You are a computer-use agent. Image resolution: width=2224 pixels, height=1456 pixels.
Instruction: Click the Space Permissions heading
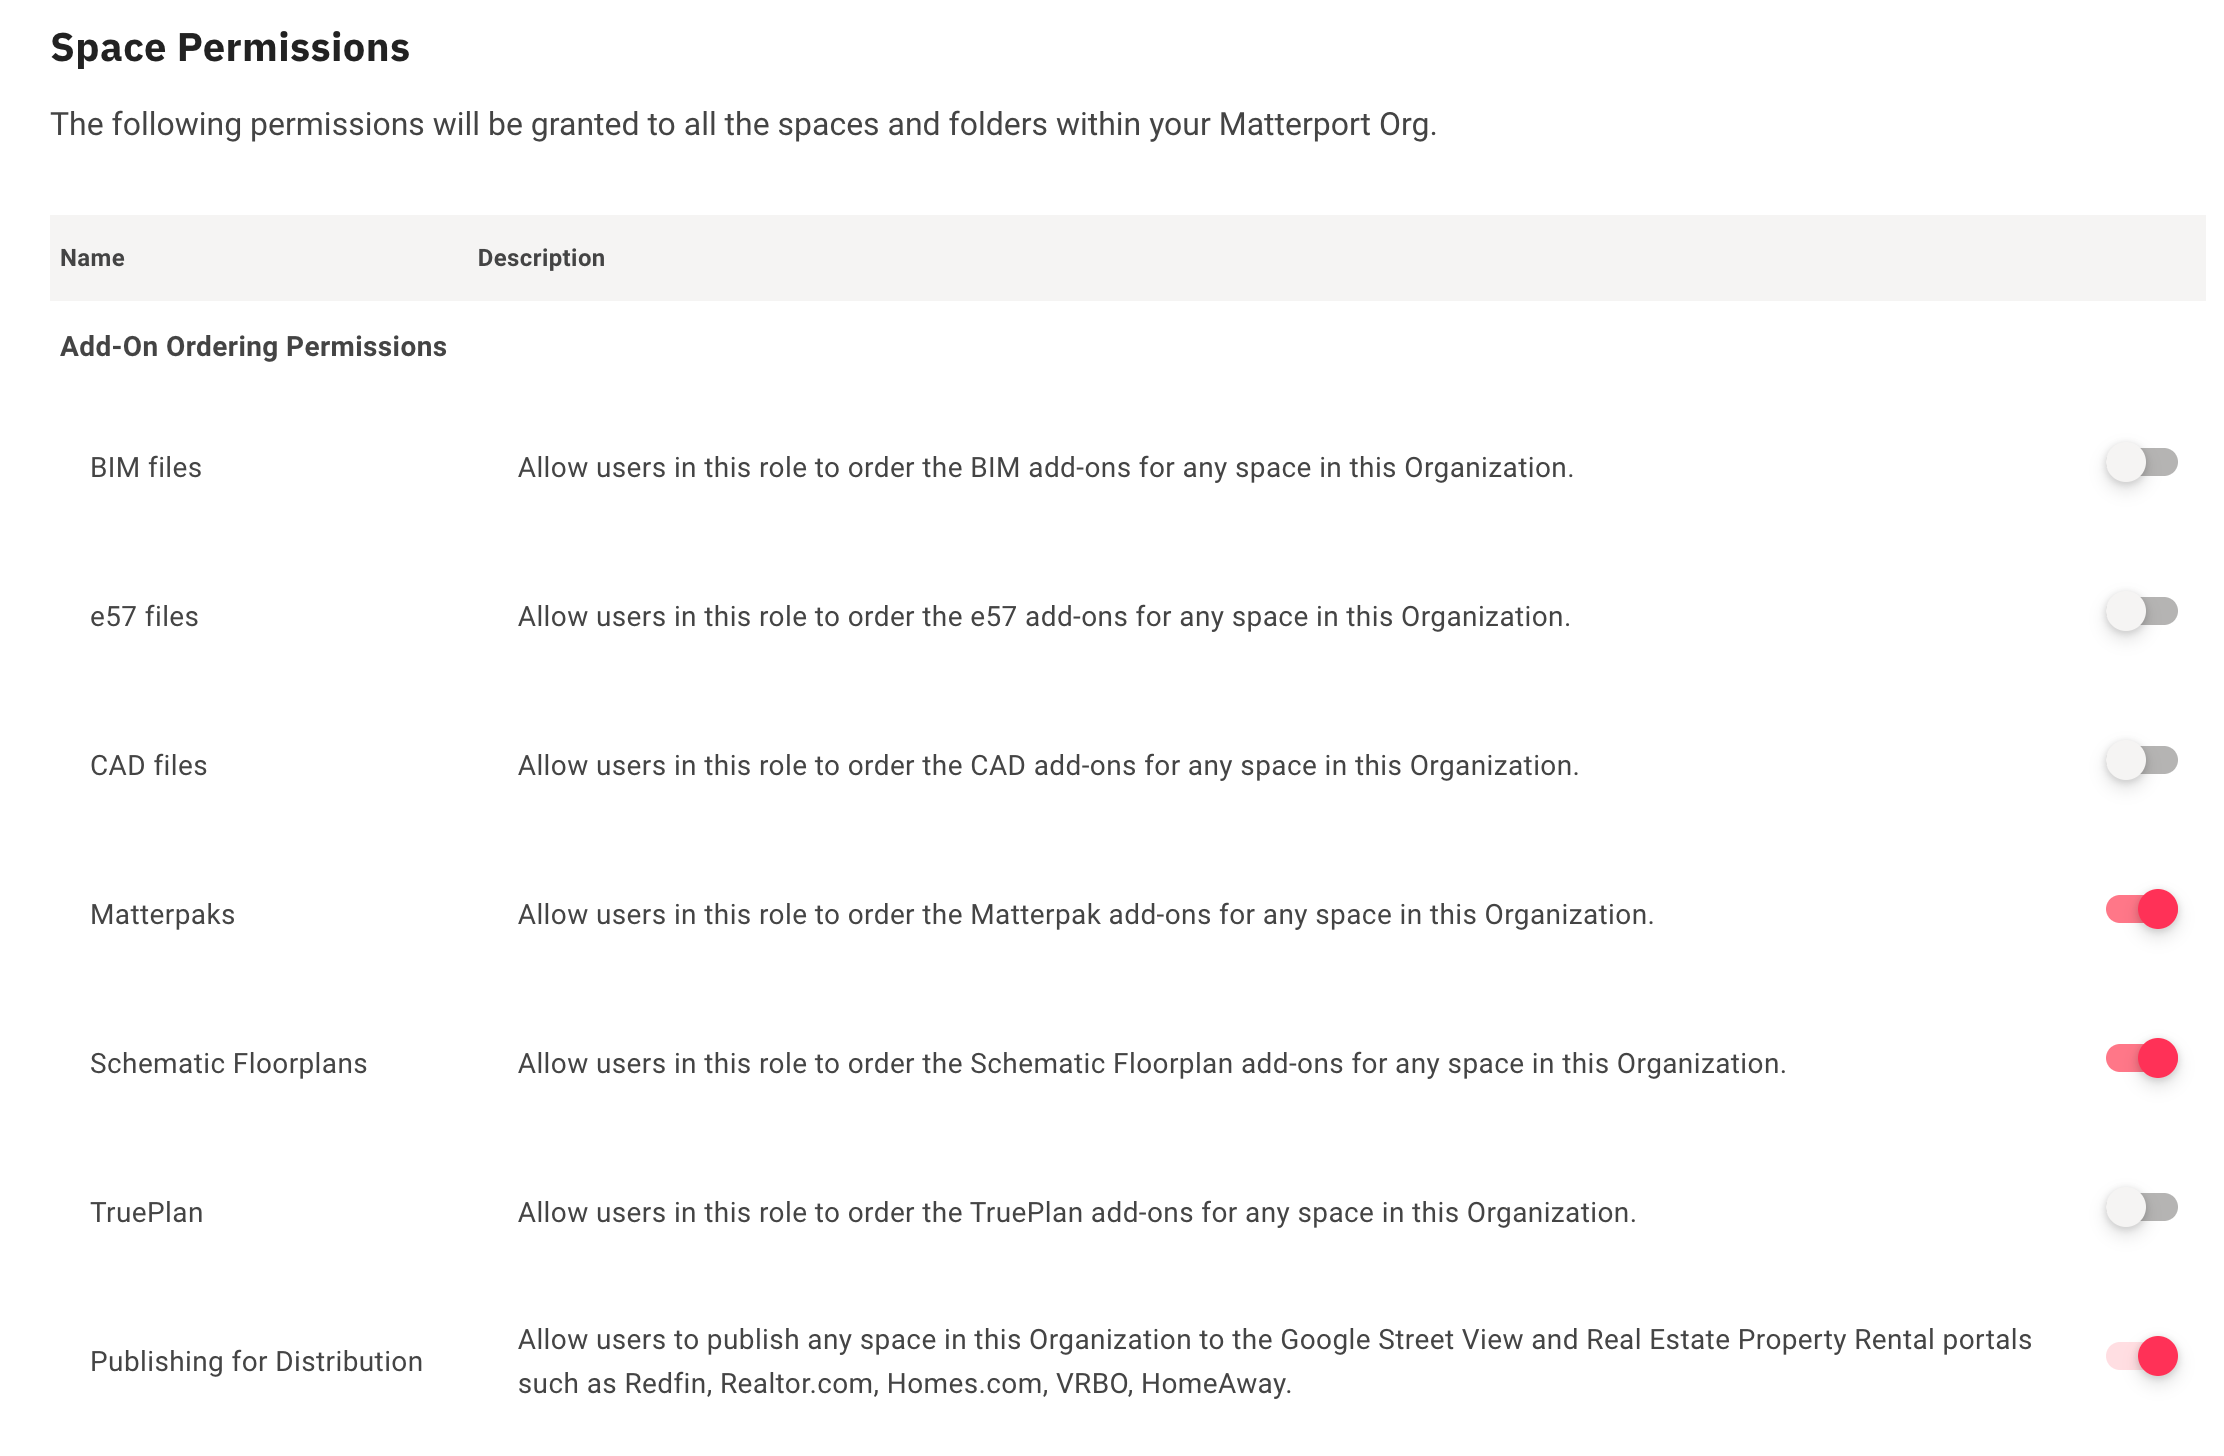click(230, 47)
